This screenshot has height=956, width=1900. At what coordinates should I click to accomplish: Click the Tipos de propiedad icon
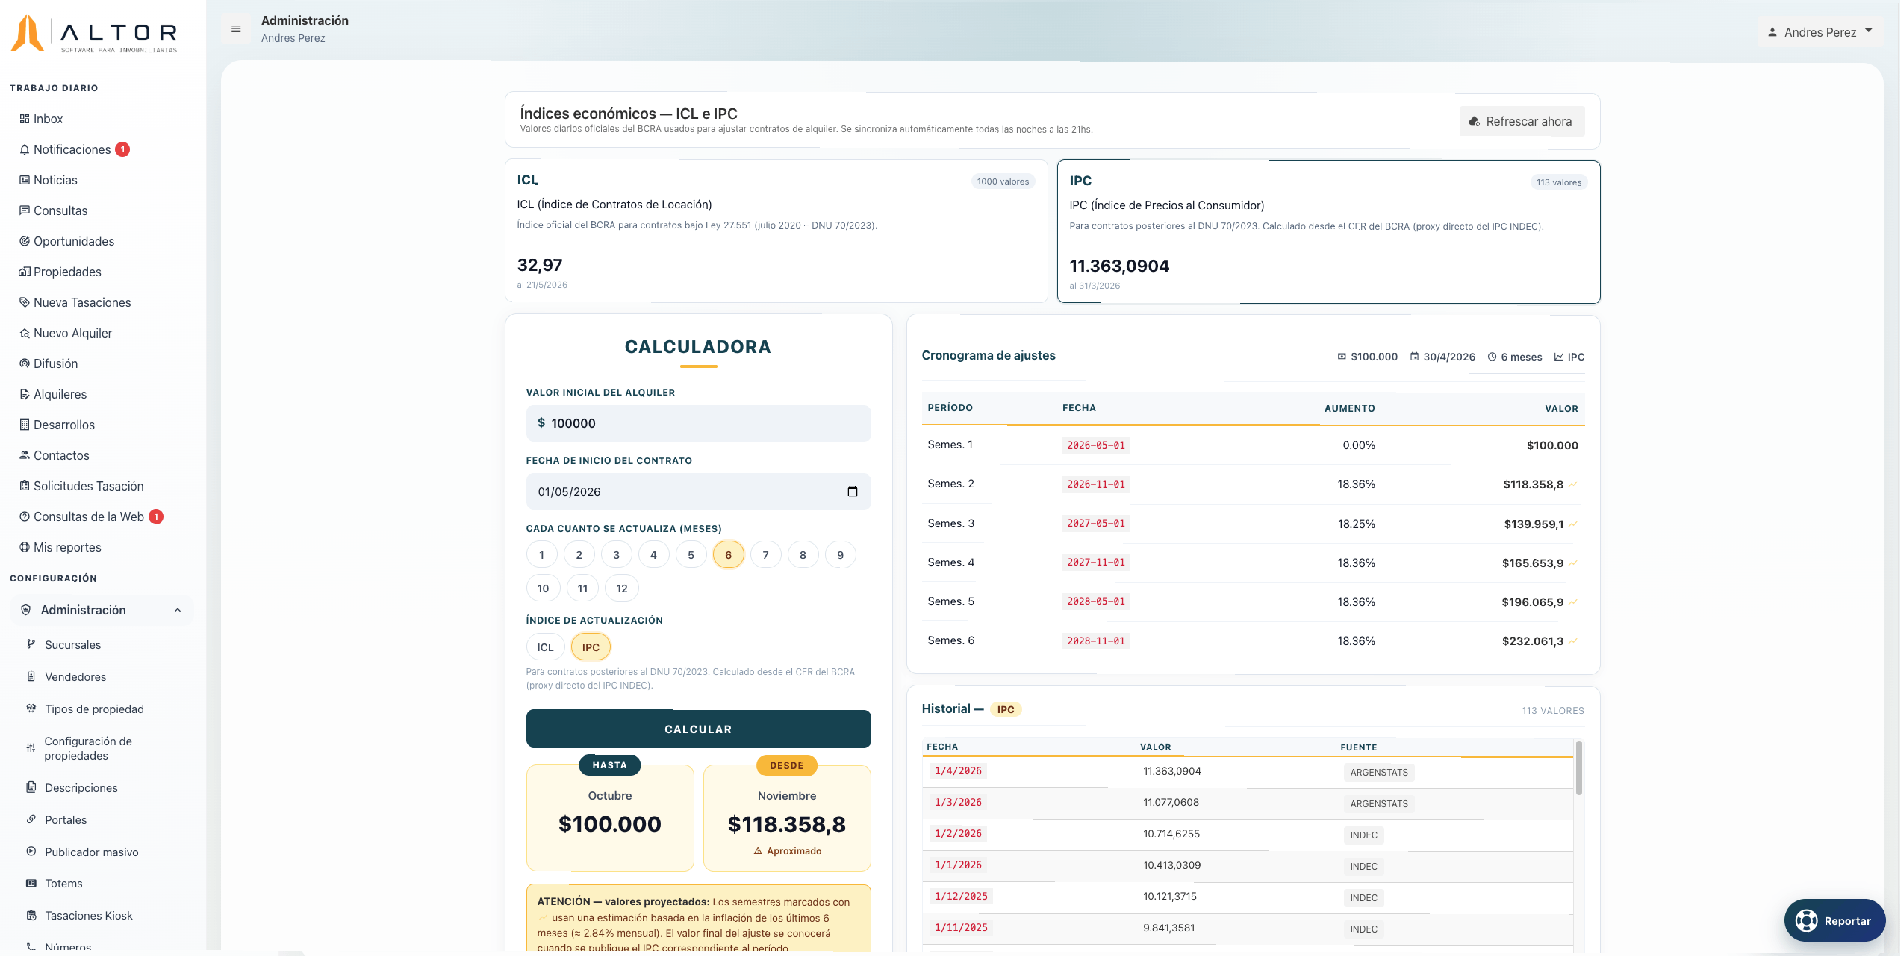pos(31,709)
